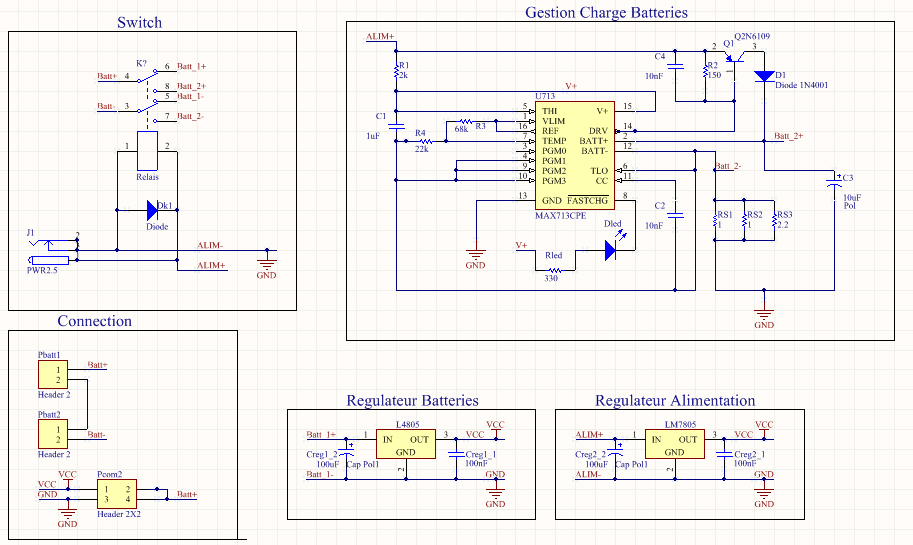Pick the Dk1 diode symbol under relay
The image size is (913, 545).
click(x=153, y=210)
